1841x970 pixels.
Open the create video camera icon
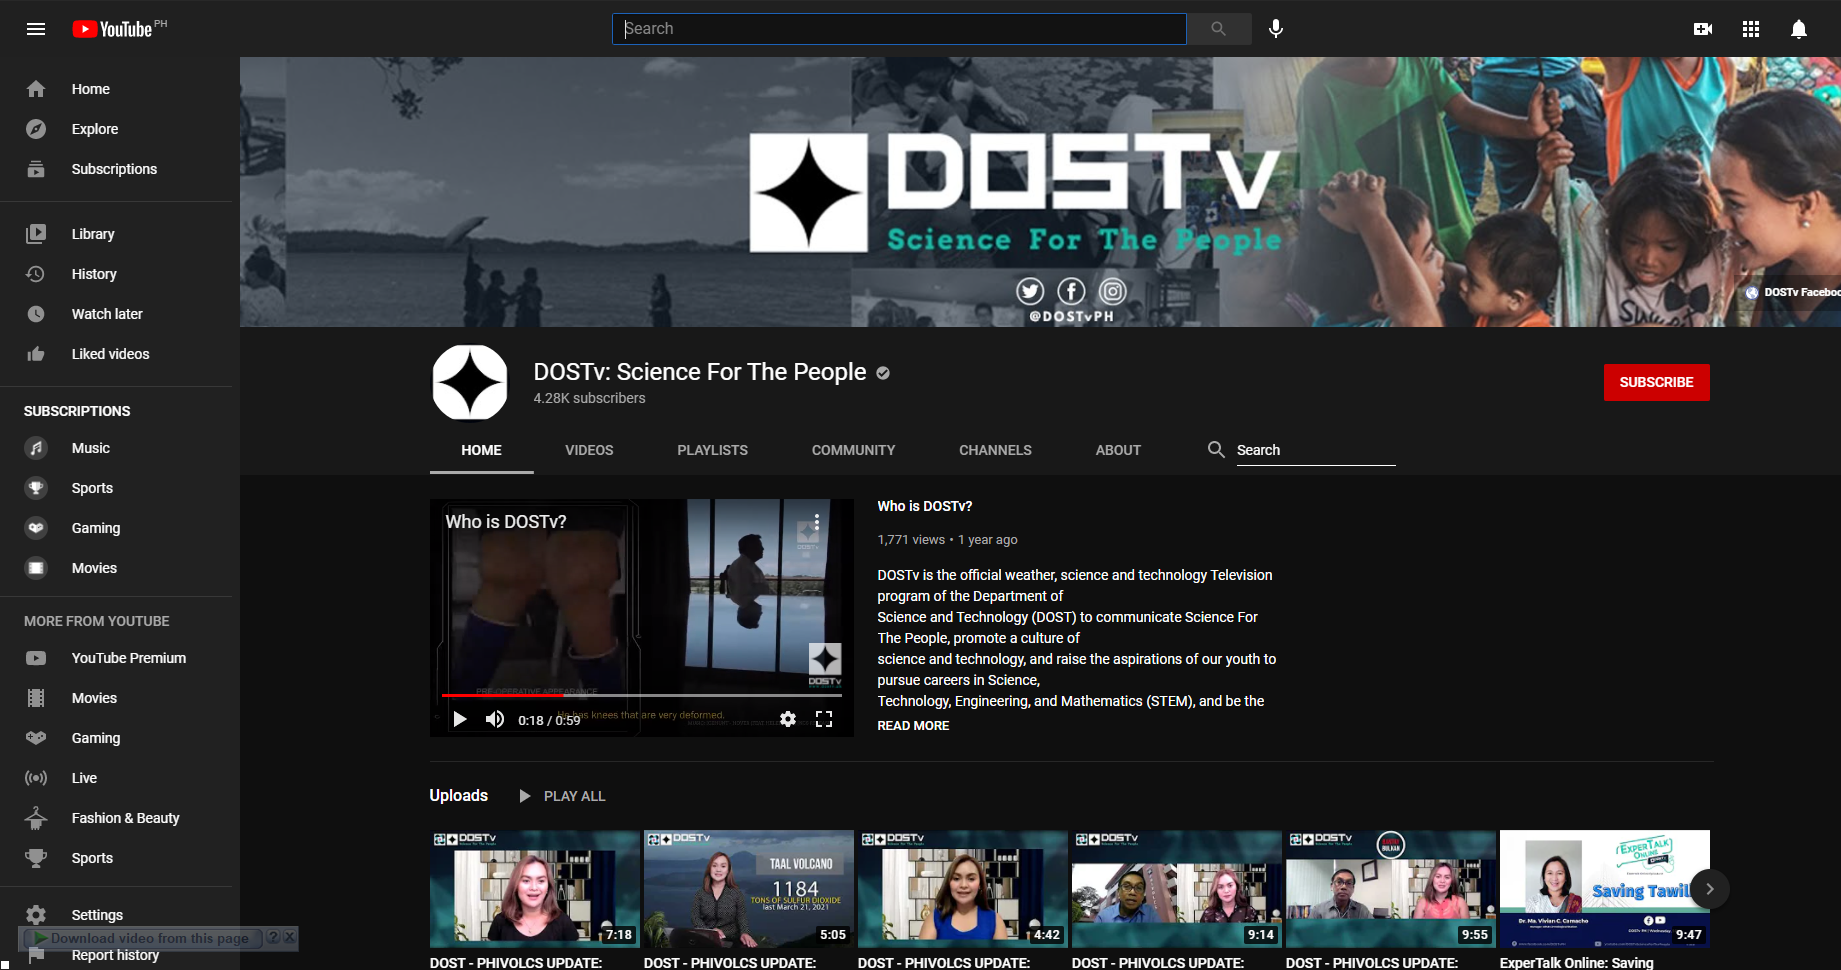(1703, 29)
